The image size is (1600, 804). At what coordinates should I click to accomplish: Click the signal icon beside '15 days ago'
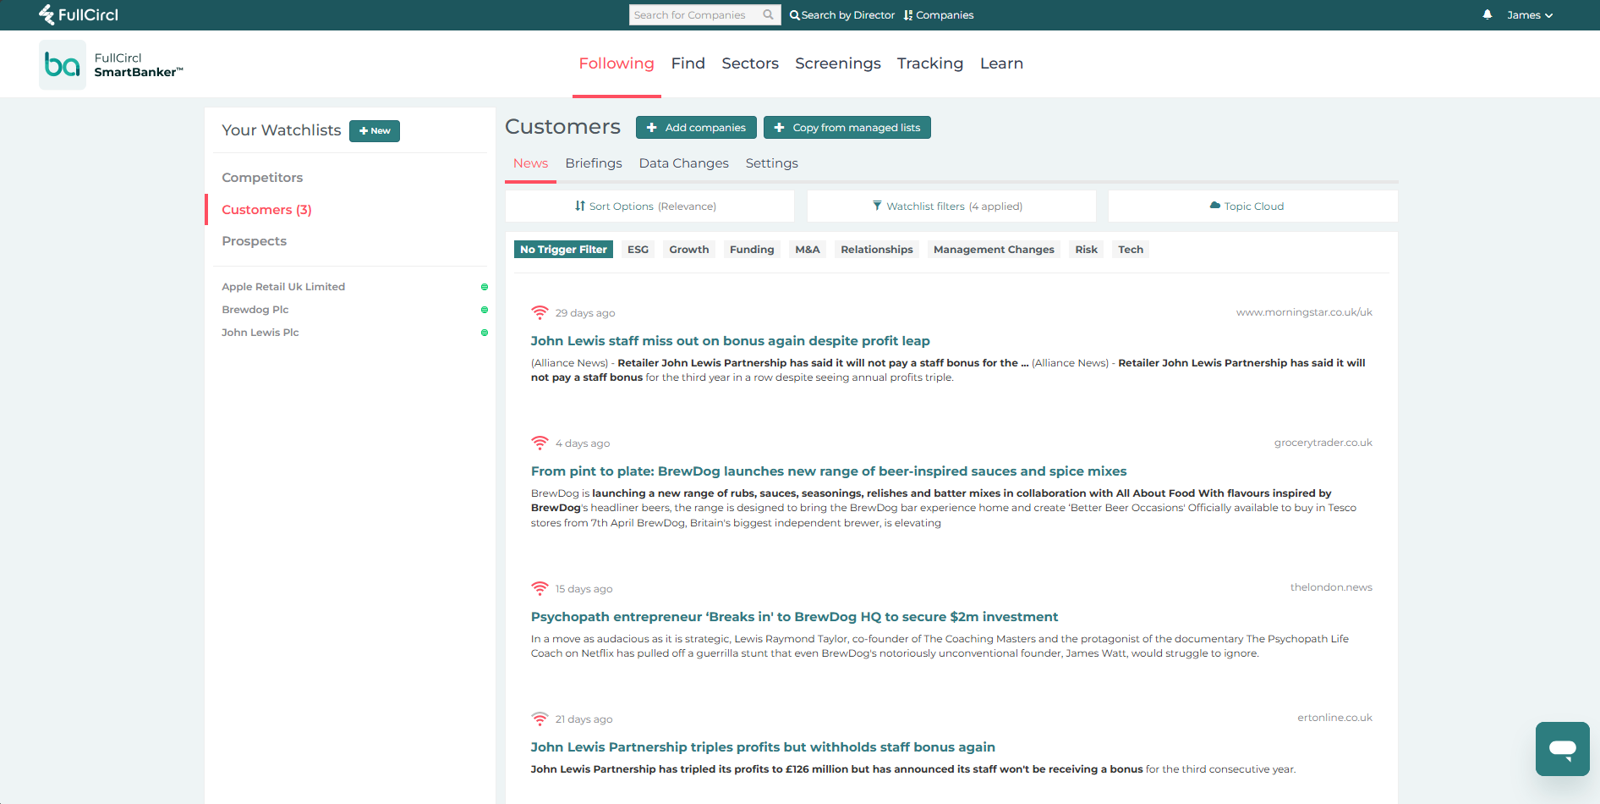[x=540, y=589]
